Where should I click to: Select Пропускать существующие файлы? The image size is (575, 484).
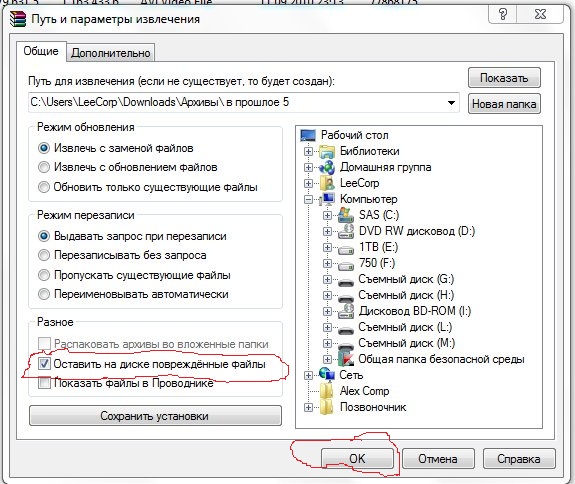[44, 275]
